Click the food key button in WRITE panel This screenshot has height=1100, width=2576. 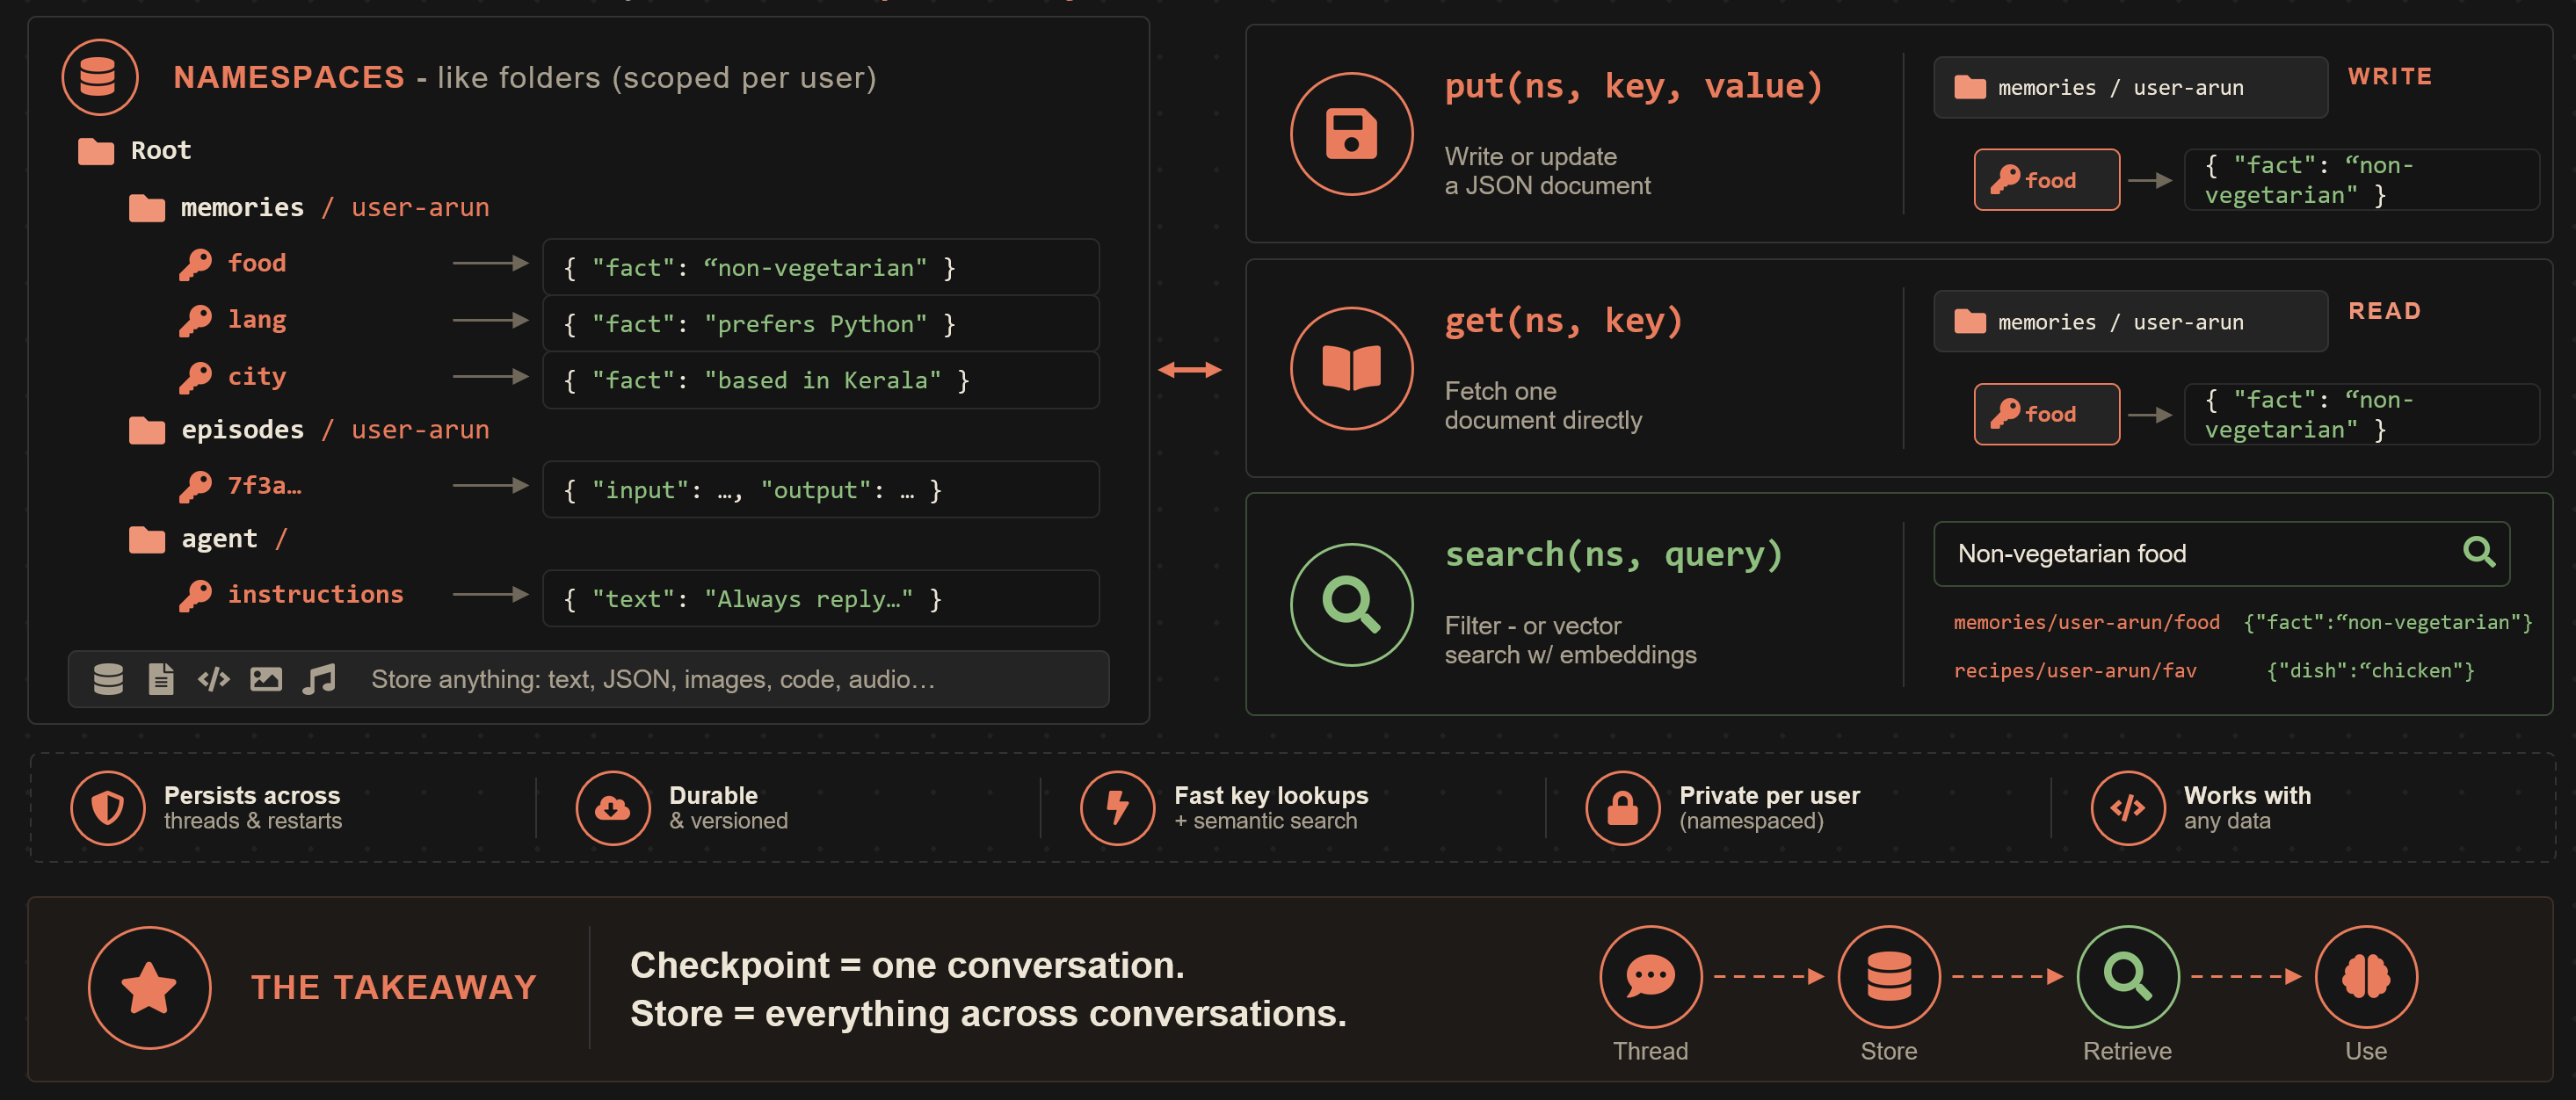click(x=2046, y=180)
